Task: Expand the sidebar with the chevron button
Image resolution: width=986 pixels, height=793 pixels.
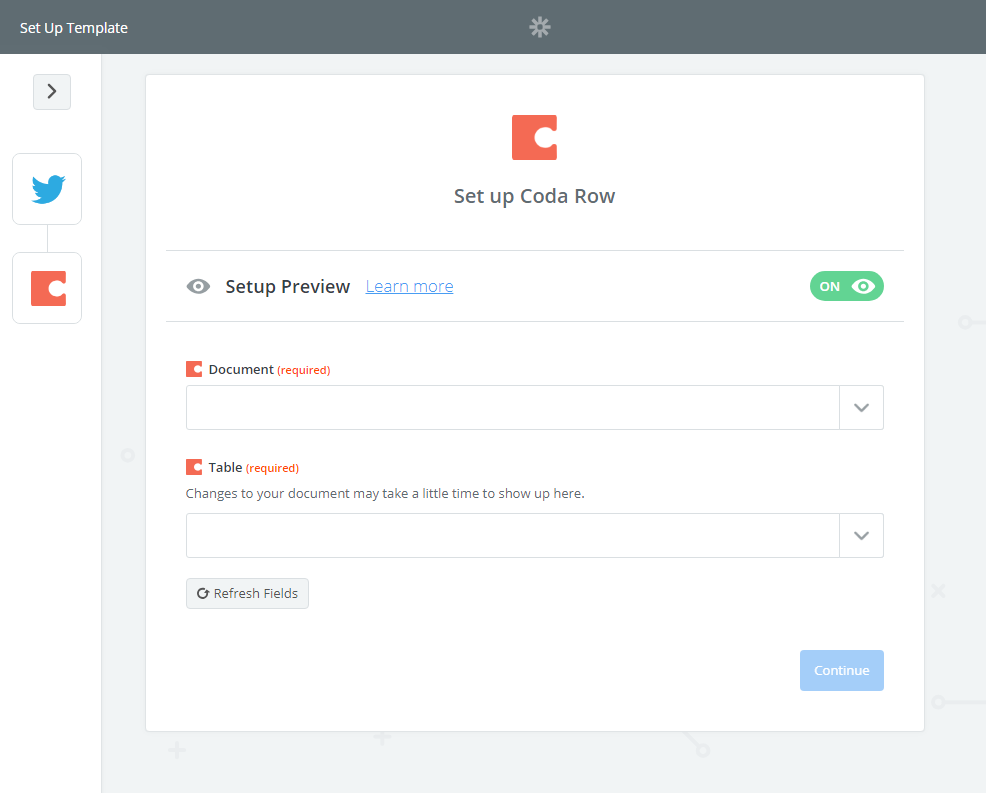Action: pos(52,92)
